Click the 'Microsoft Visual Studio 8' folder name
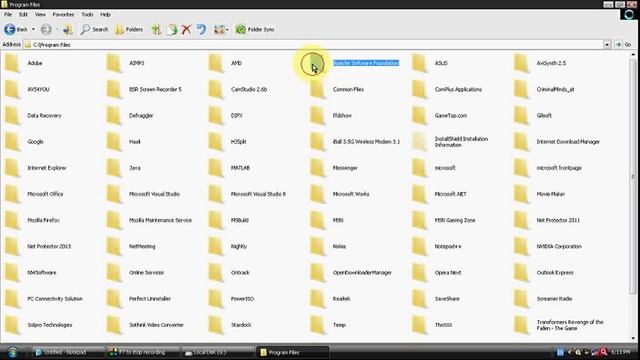640x360 pixels. (x=258, y=194)
